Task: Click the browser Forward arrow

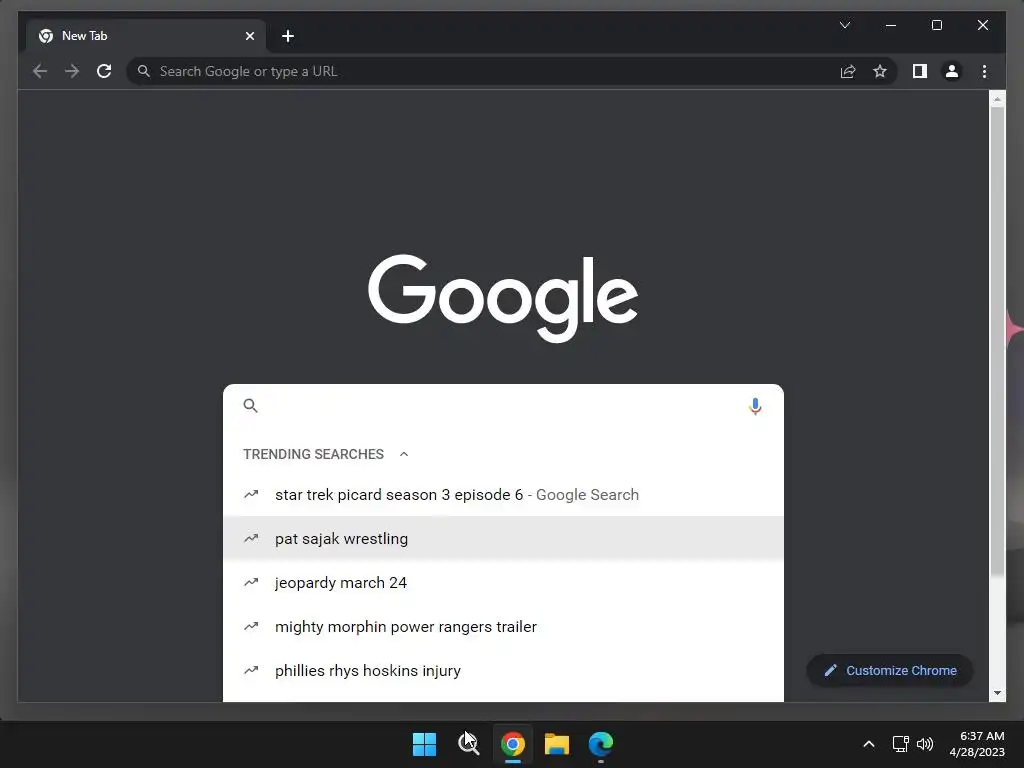Action: click(x=72, y=71)
